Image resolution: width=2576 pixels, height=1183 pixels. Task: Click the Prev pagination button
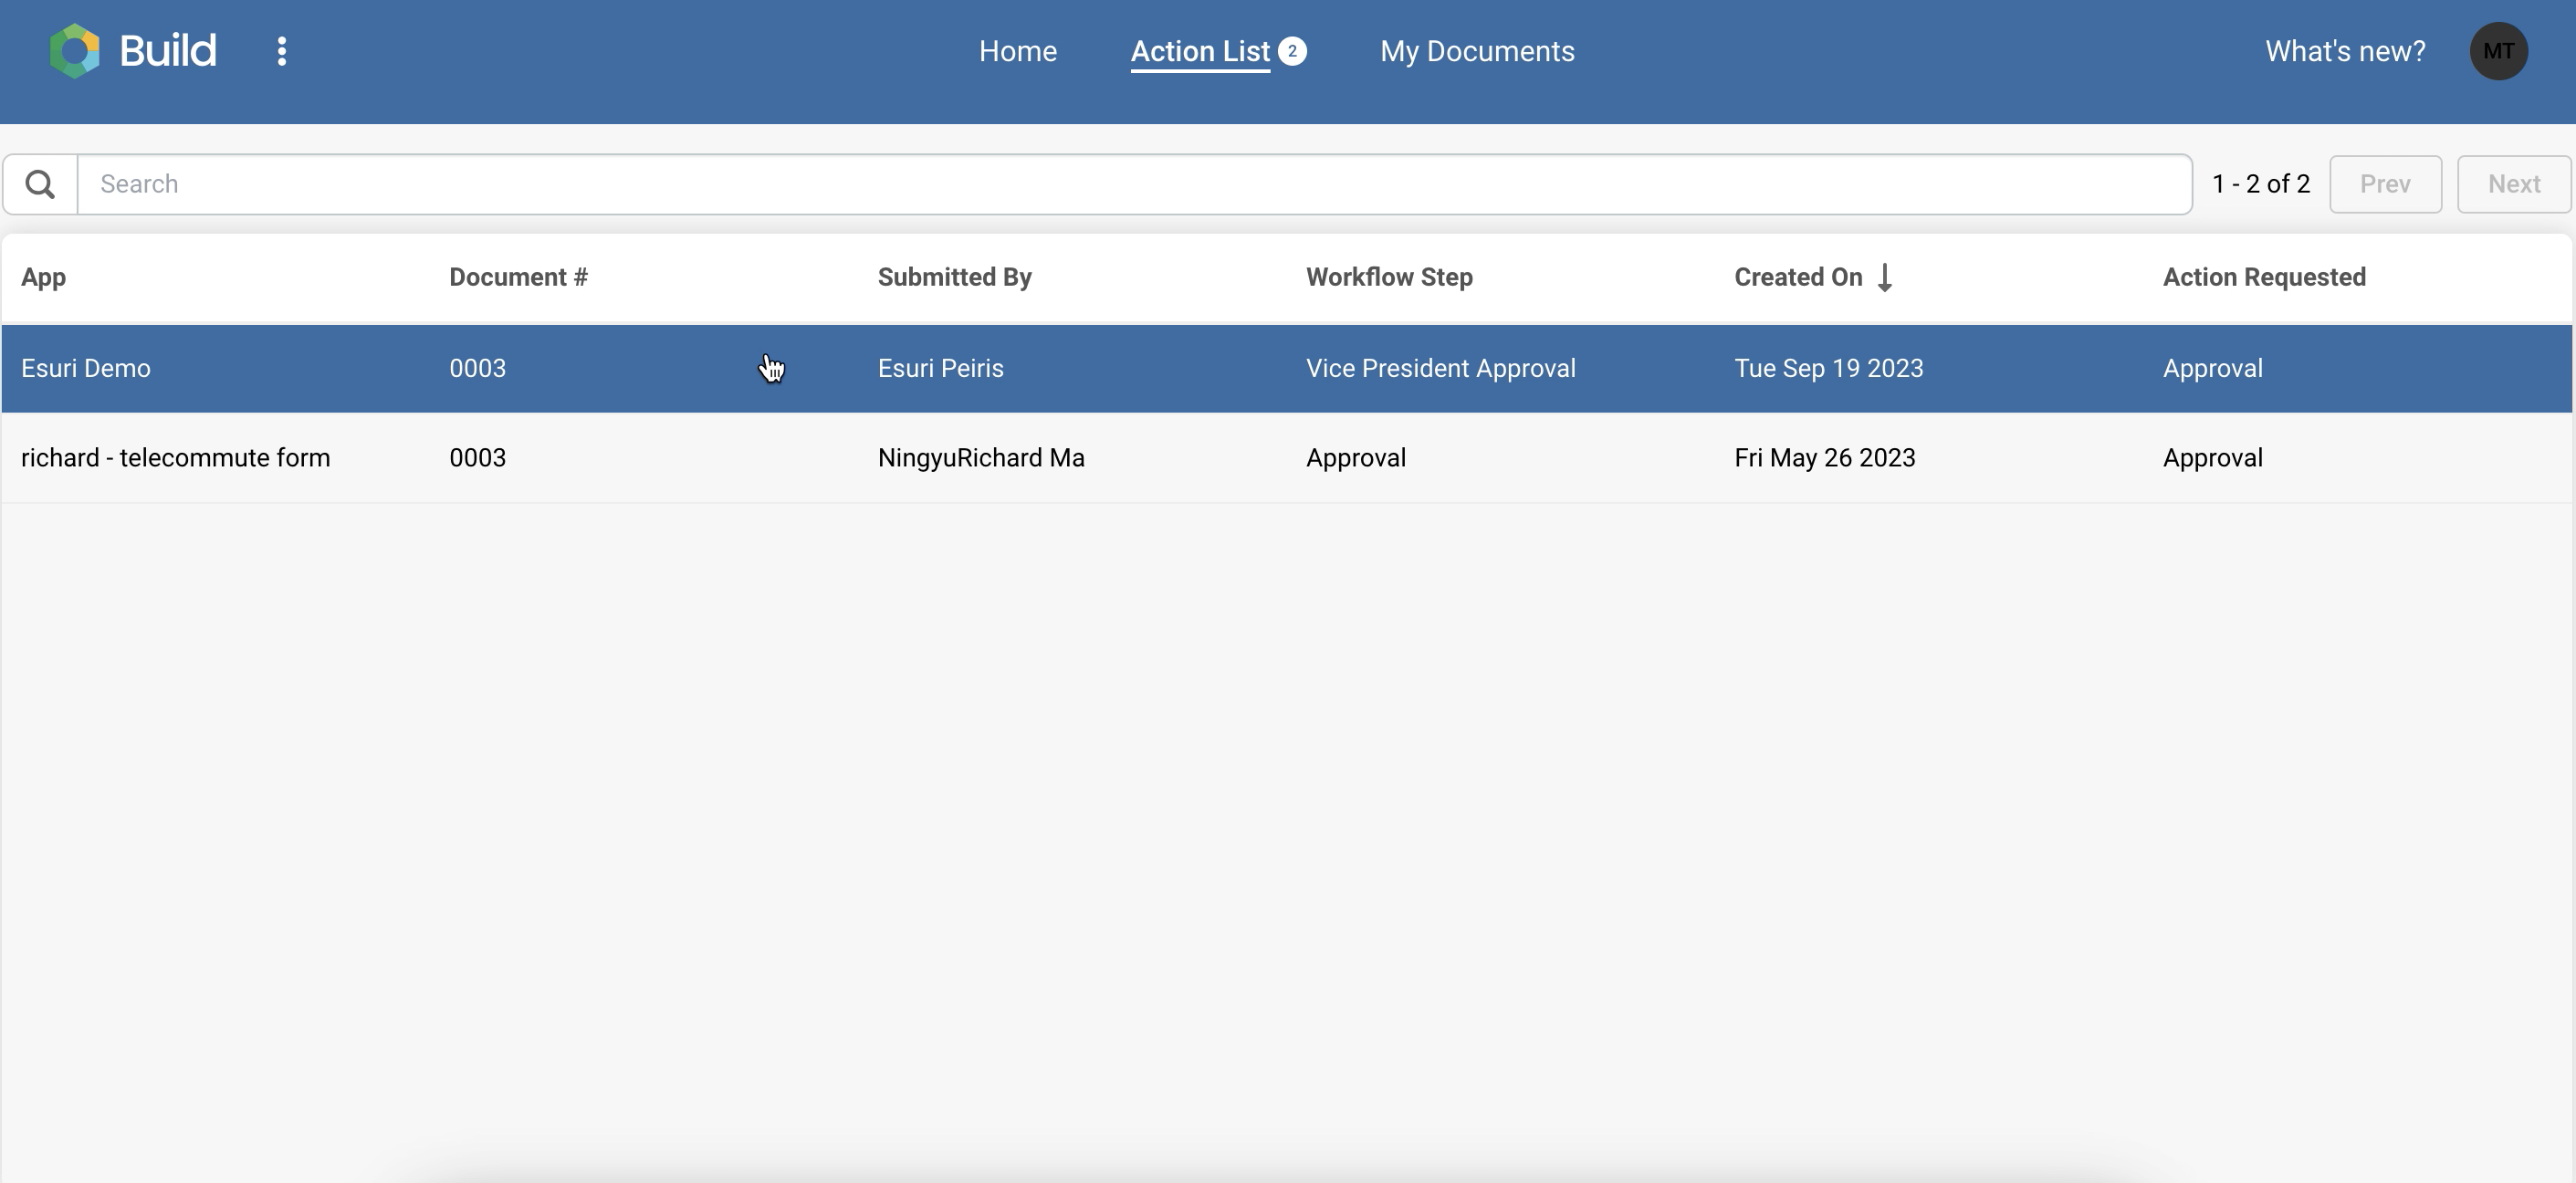tap(2385, 184)
